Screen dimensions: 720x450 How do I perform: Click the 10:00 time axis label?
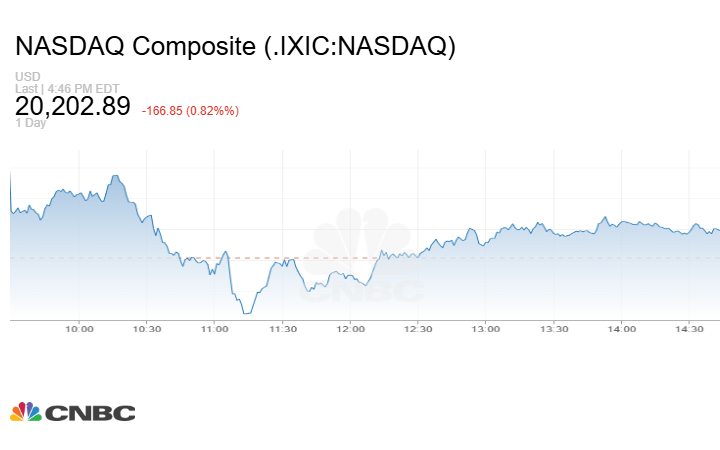pos(79,329)
